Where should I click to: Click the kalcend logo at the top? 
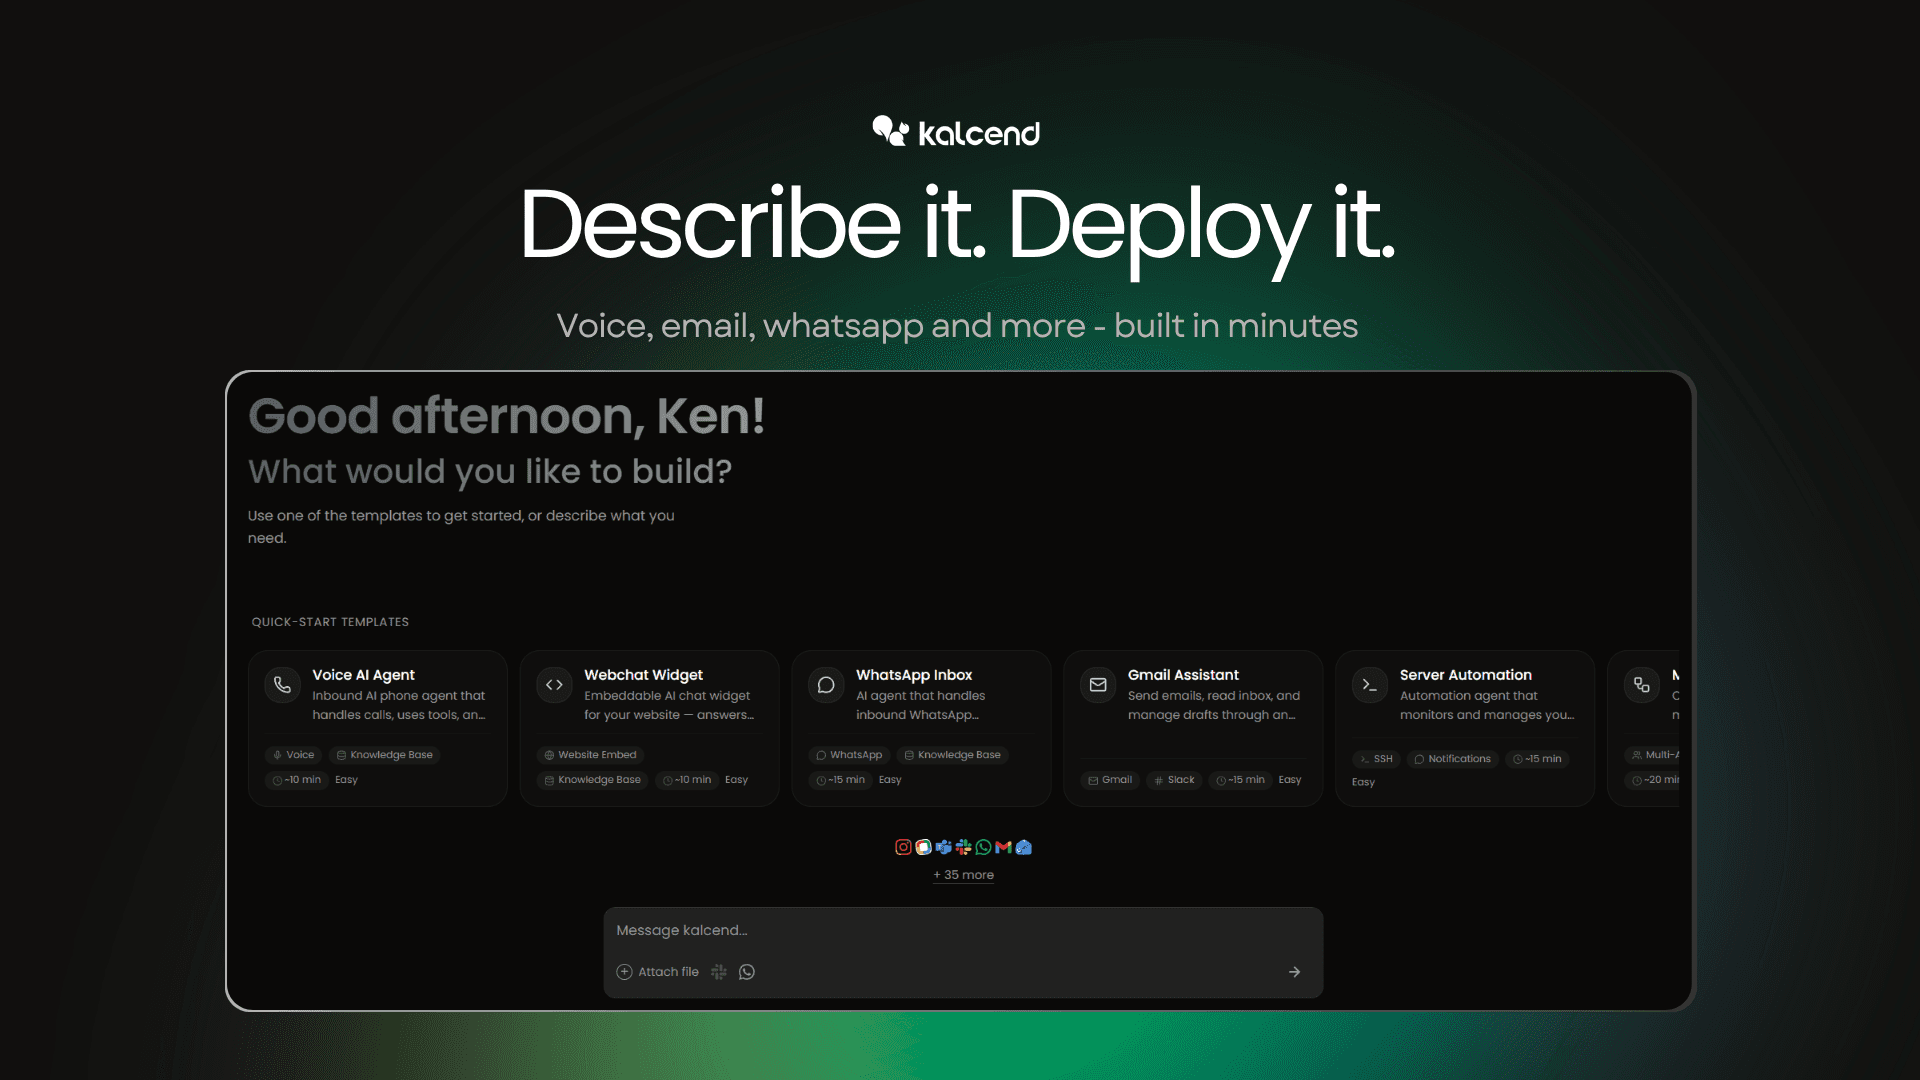tap(956, 132)
